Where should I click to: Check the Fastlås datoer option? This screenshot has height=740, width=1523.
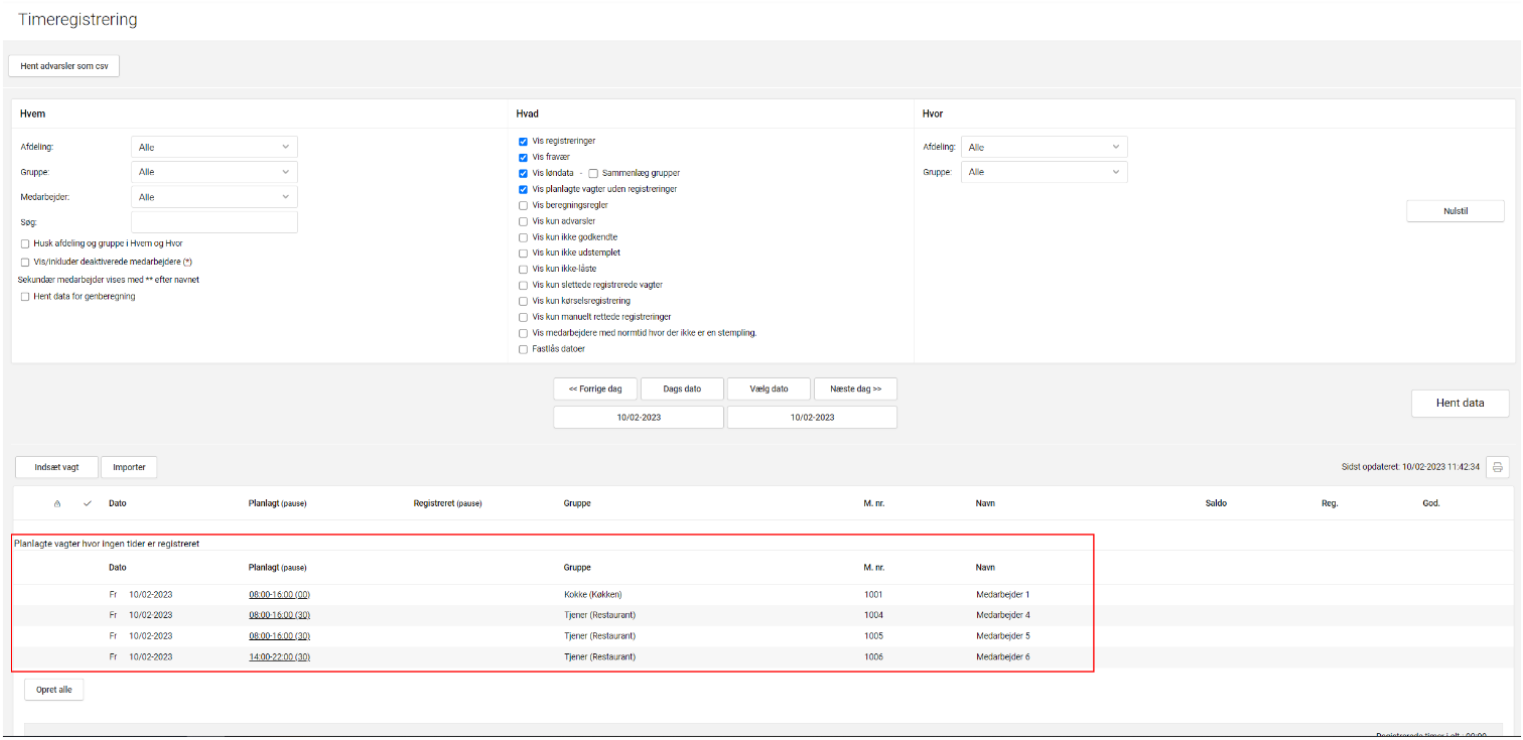pos(523,349)
